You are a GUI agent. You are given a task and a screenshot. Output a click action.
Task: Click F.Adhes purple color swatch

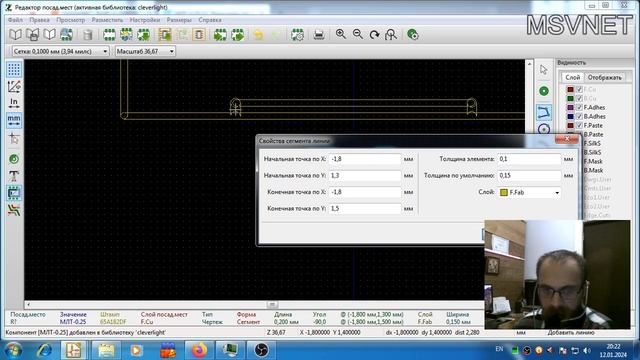point(570,107)
